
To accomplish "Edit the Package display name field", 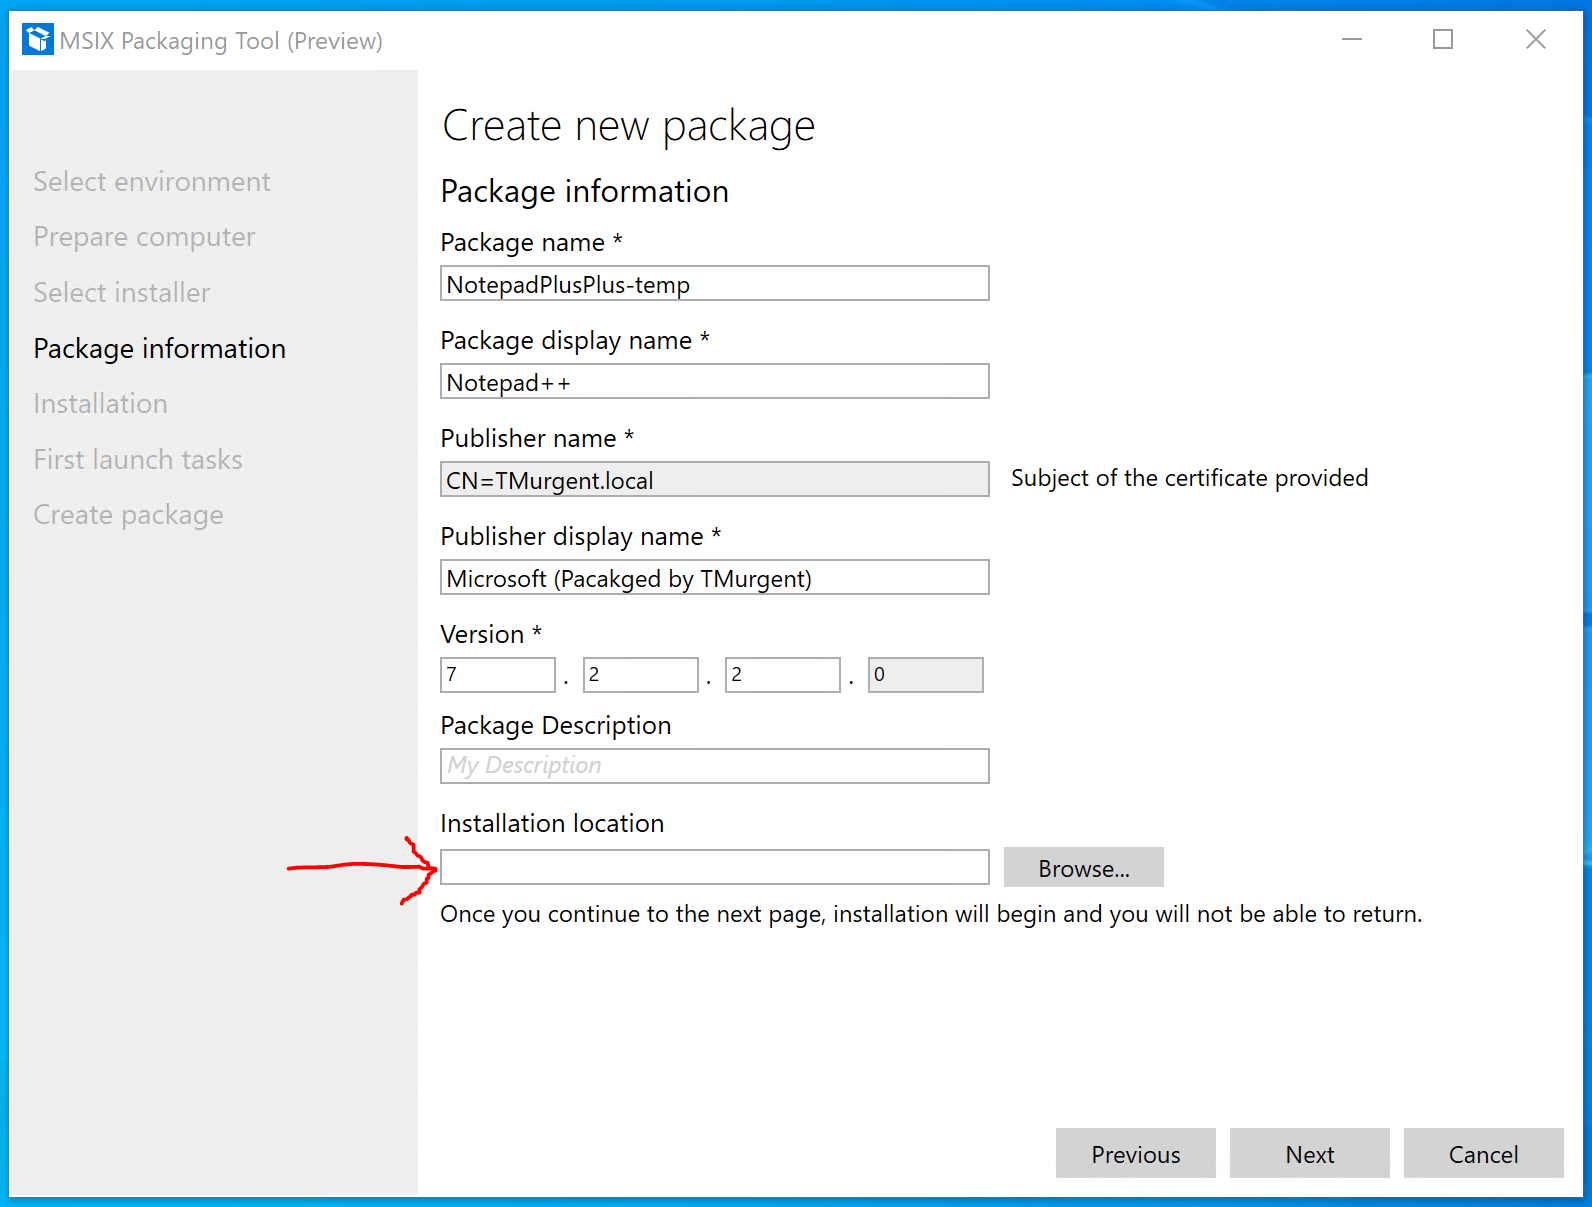I will tap(715, 381).
